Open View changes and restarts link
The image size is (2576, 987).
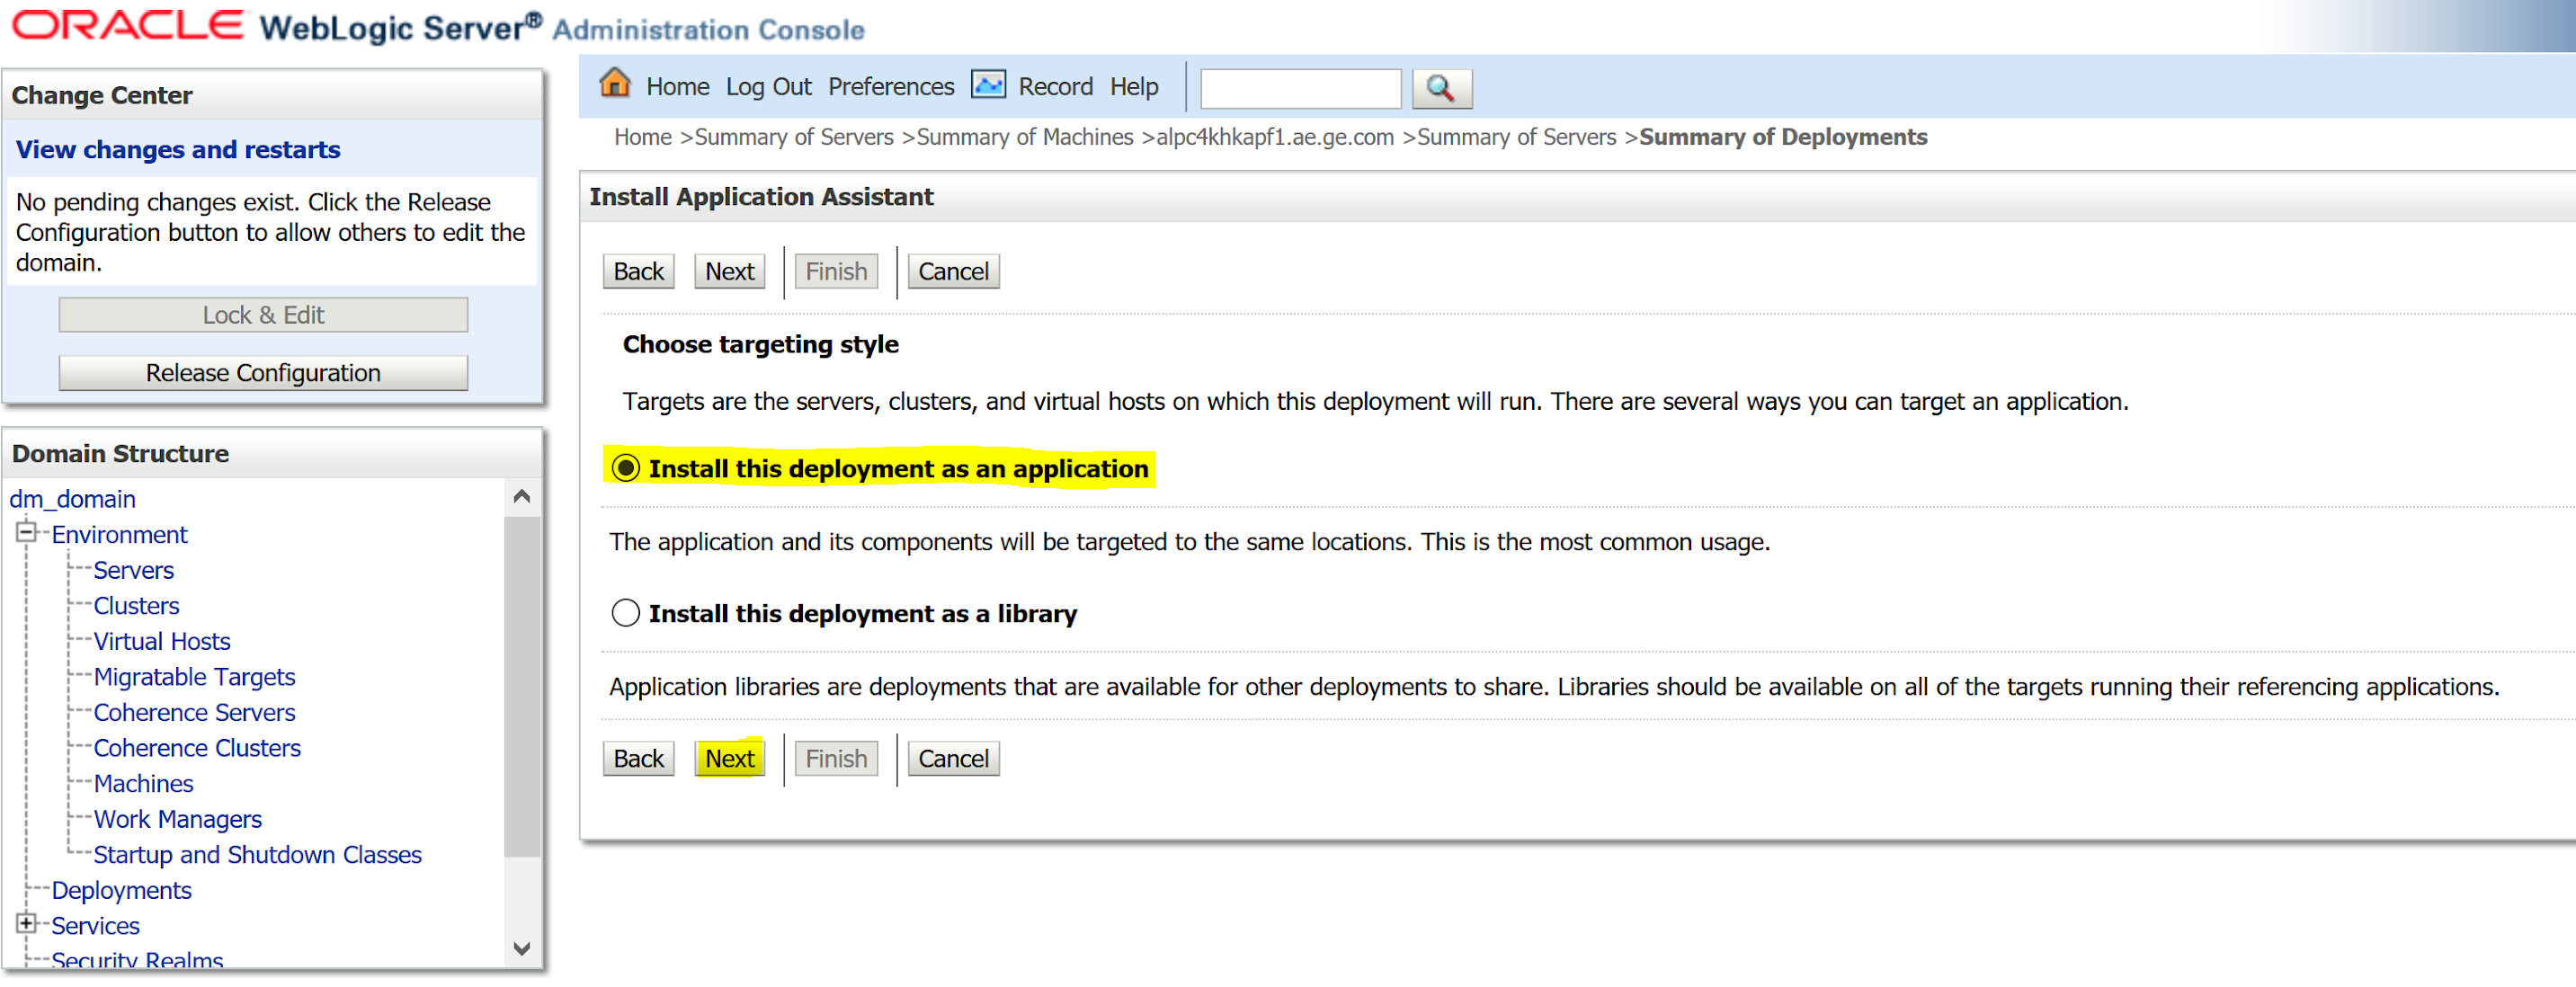(178, 149)
